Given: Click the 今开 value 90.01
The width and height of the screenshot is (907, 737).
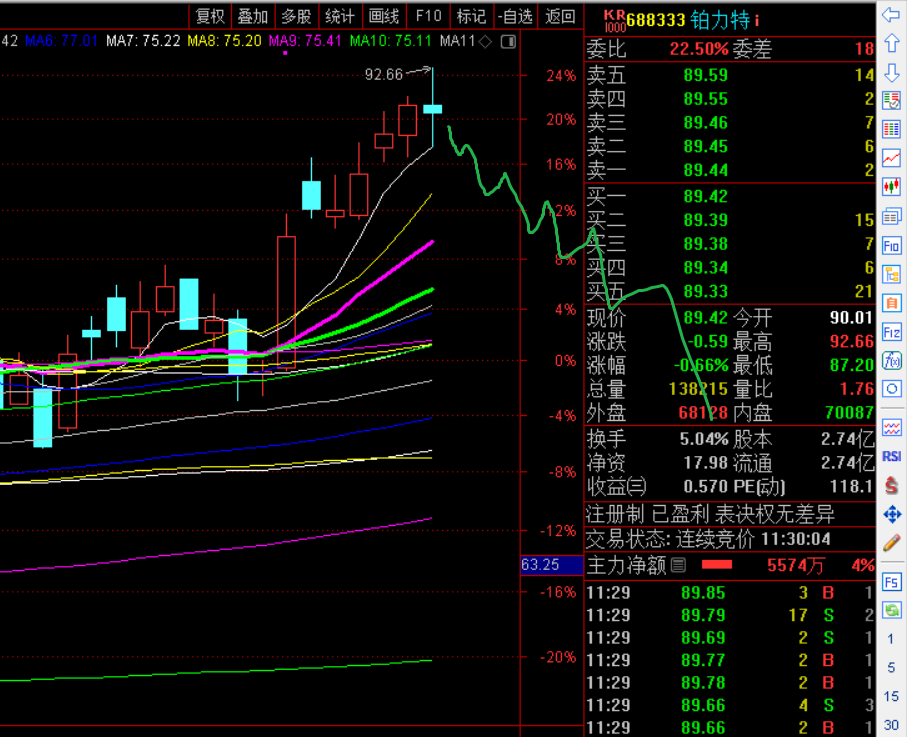Looking at the screenshot, I should (851, 318).
